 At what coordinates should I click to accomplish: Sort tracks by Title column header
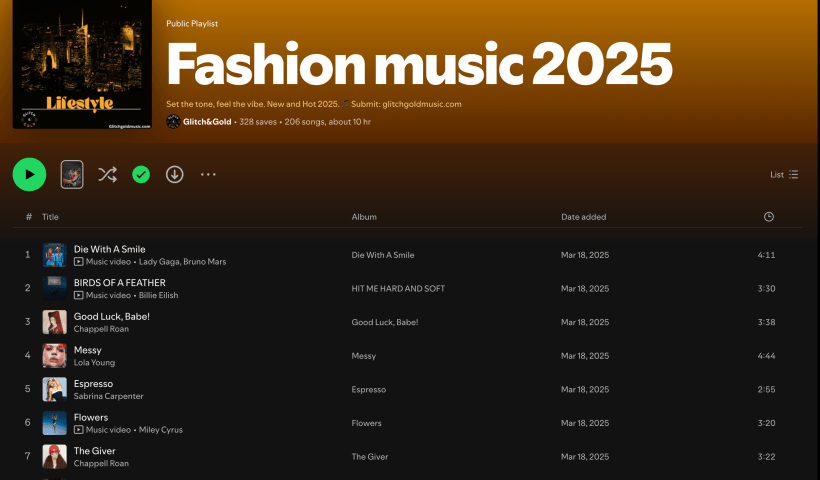point(50,217)
